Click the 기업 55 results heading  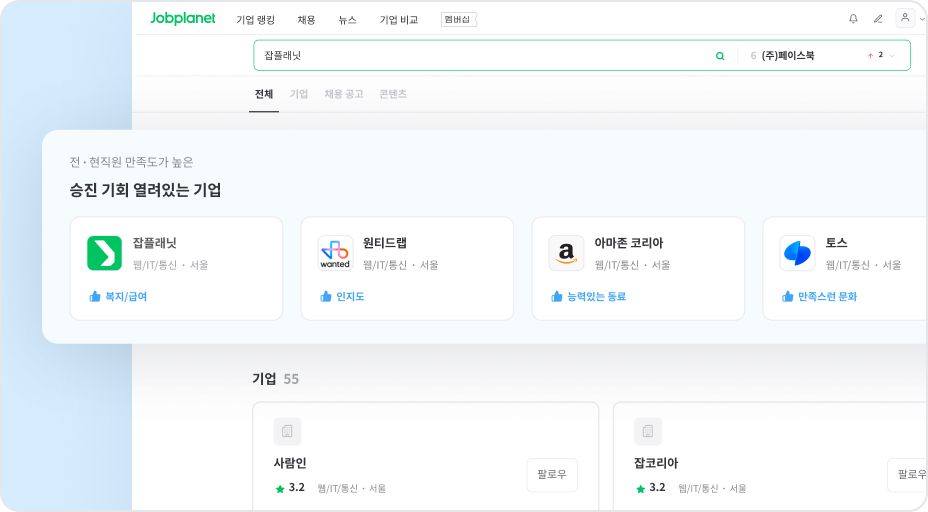pos(275,379)
